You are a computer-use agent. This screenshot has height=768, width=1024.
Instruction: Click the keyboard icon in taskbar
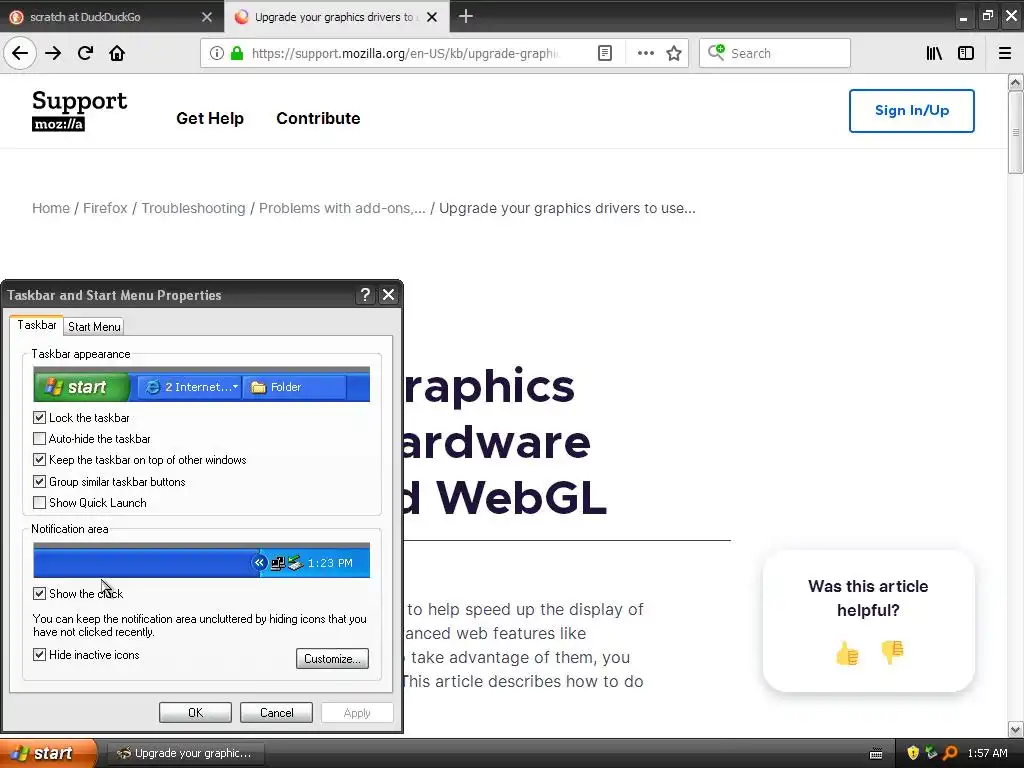click(876, 754)
